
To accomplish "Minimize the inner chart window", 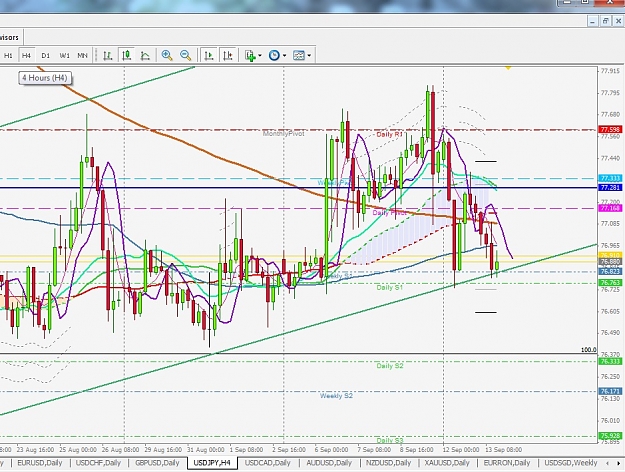I will [593, 21].
